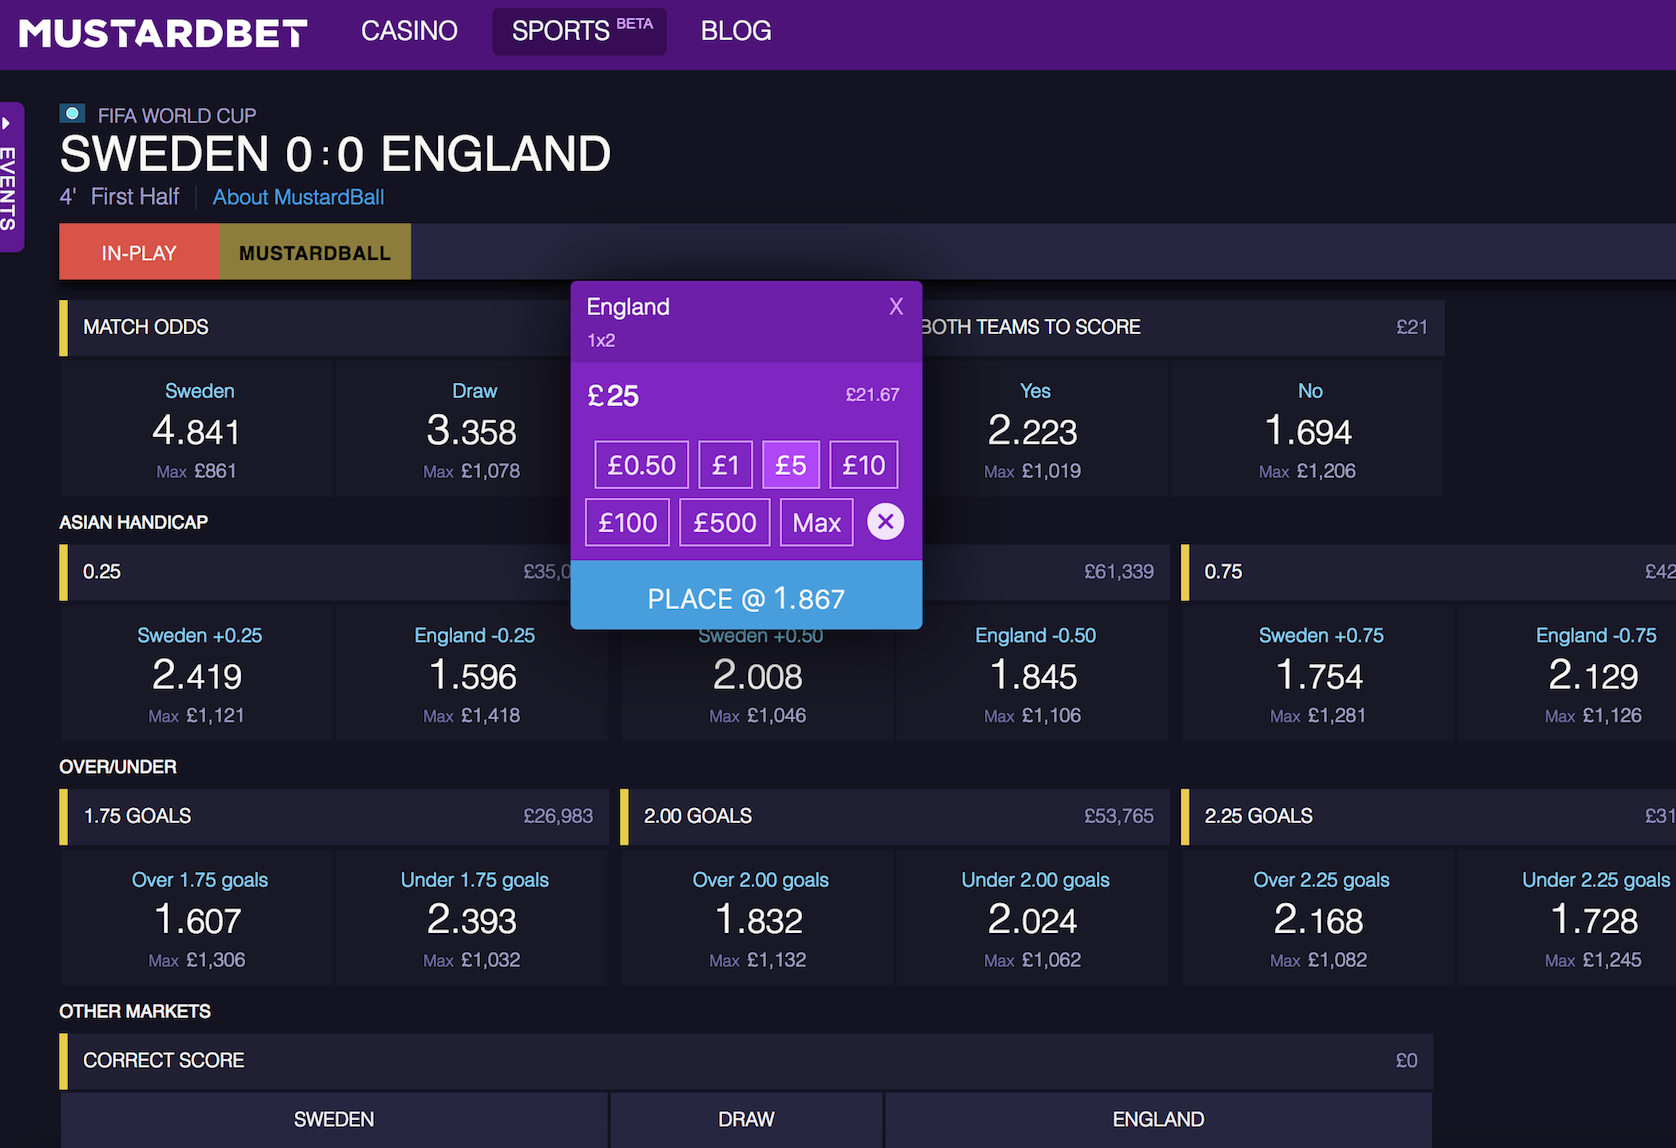The height and width of the screenshot is (1148, 1676).
Task: Click the Correct Score market header
Action: 746,1060
